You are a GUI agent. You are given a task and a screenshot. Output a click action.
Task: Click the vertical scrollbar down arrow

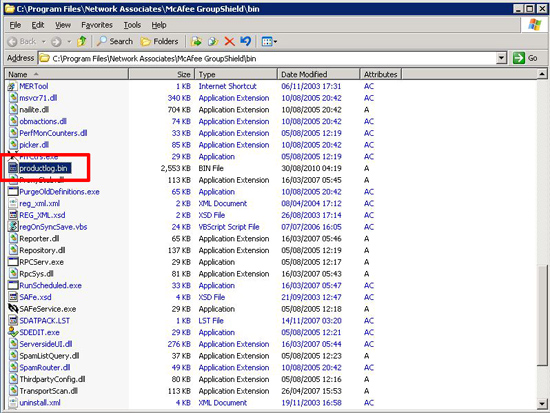coord(542,404)
